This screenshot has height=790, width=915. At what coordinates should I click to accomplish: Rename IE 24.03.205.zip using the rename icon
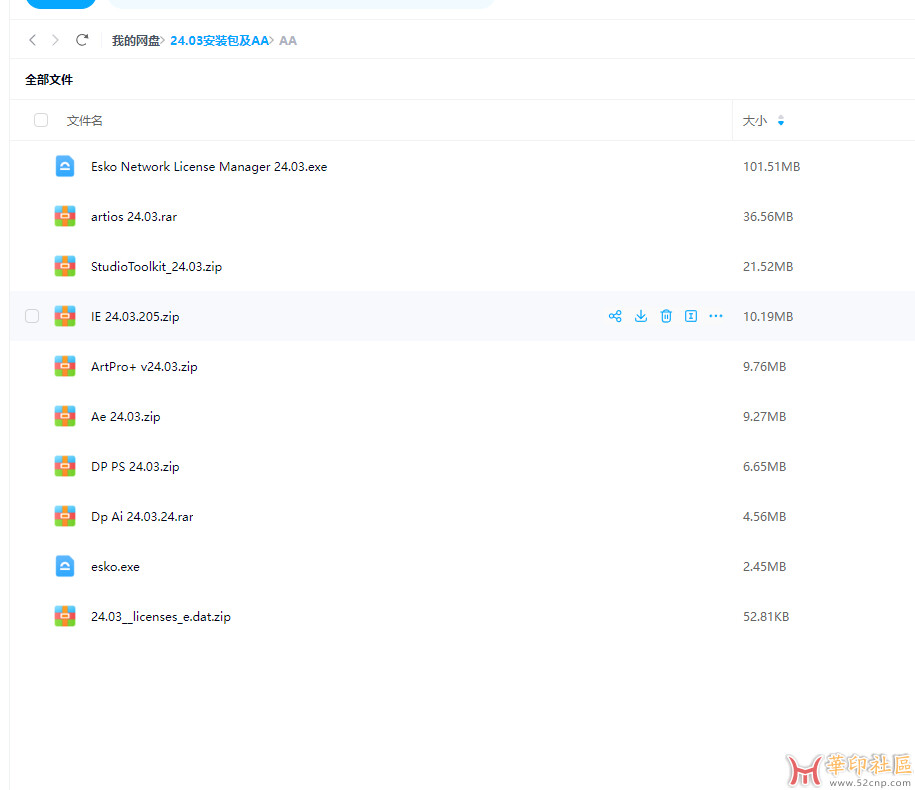(691, 316)
